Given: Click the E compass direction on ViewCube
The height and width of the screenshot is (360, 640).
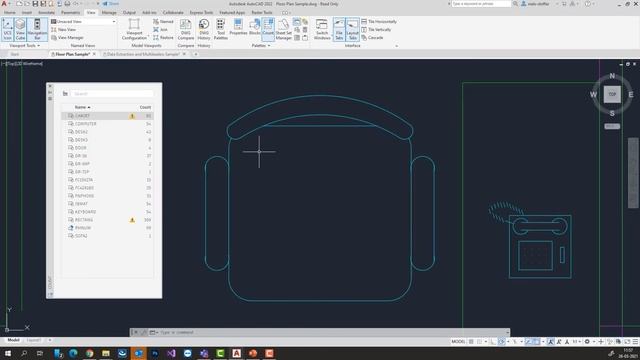Looking at the screenshot, I should (631, 94).
